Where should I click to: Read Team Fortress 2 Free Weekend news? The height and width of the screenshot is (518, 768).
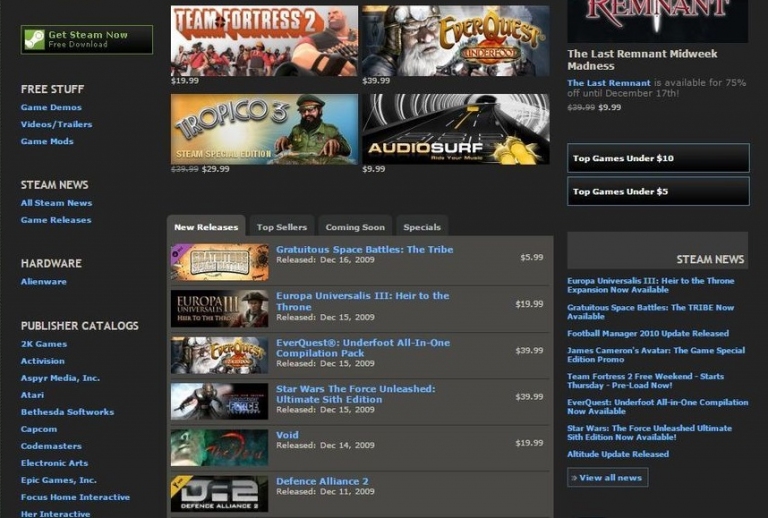click(x=646, y=381)
